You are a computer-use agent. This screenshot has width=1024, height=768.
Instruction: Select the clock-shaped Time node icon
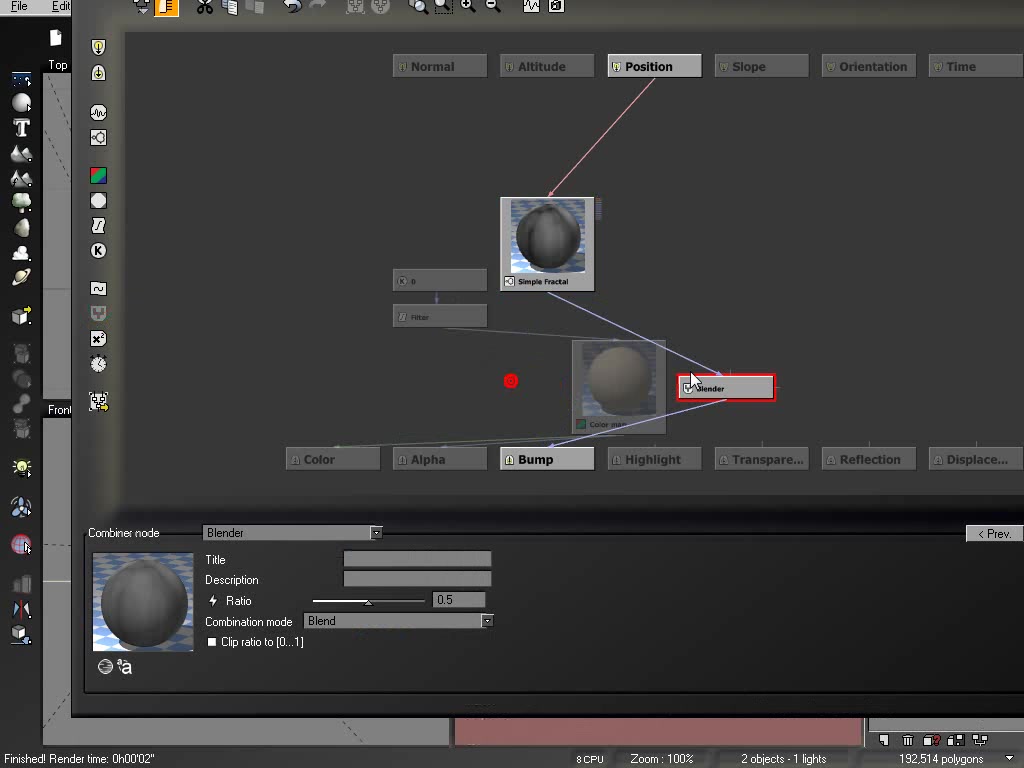(97, 363)
